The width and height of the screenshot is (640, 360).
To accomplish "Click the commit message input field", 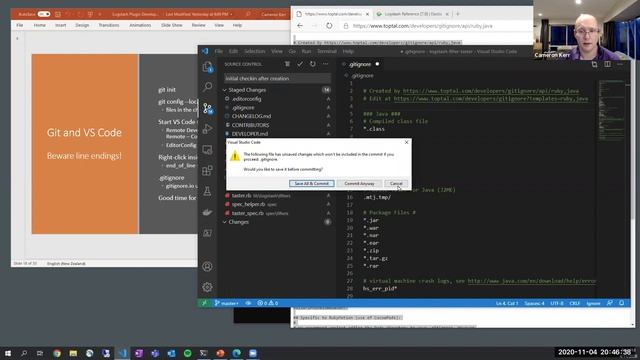I will tap(277, 78).
